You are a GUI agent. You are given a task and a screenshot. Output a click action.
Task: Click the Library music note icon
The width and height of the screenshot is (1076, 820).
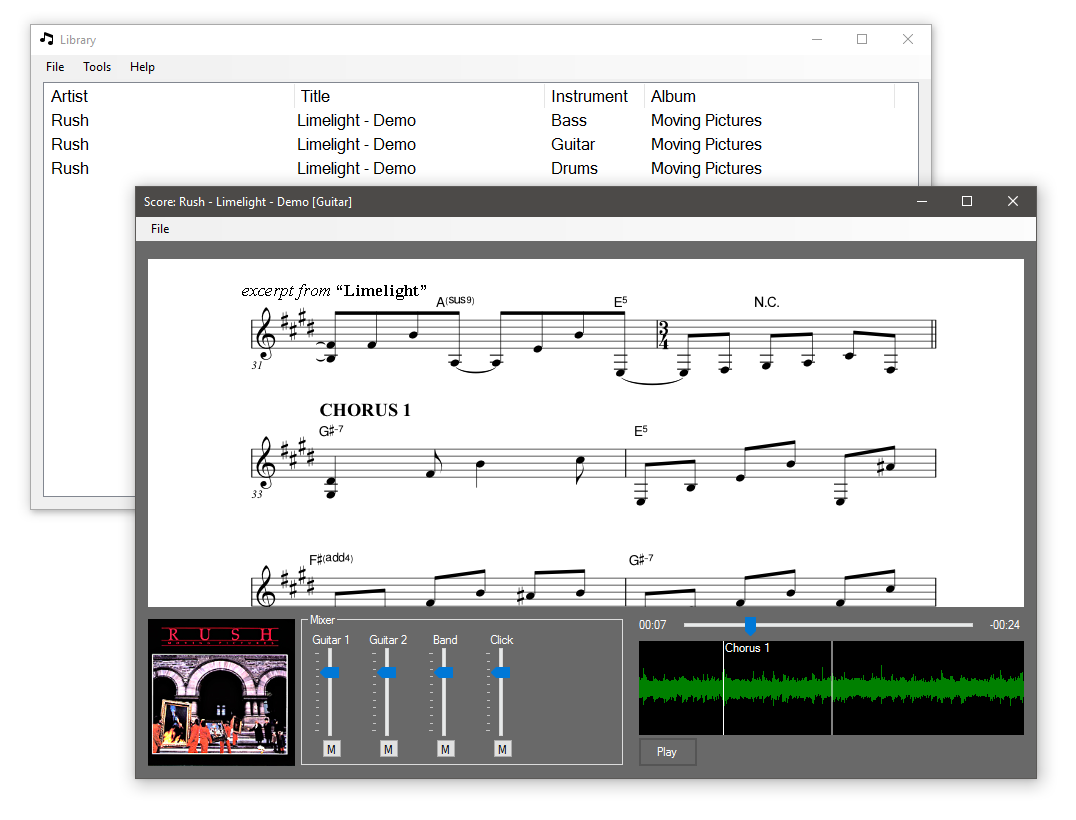click(x=47, y=39)
